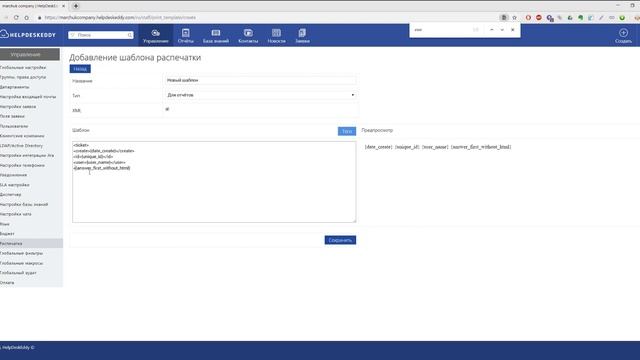Viewport: 640px width, 360px height.
Task: Click the blue Теги button
Action: (347, 131)
